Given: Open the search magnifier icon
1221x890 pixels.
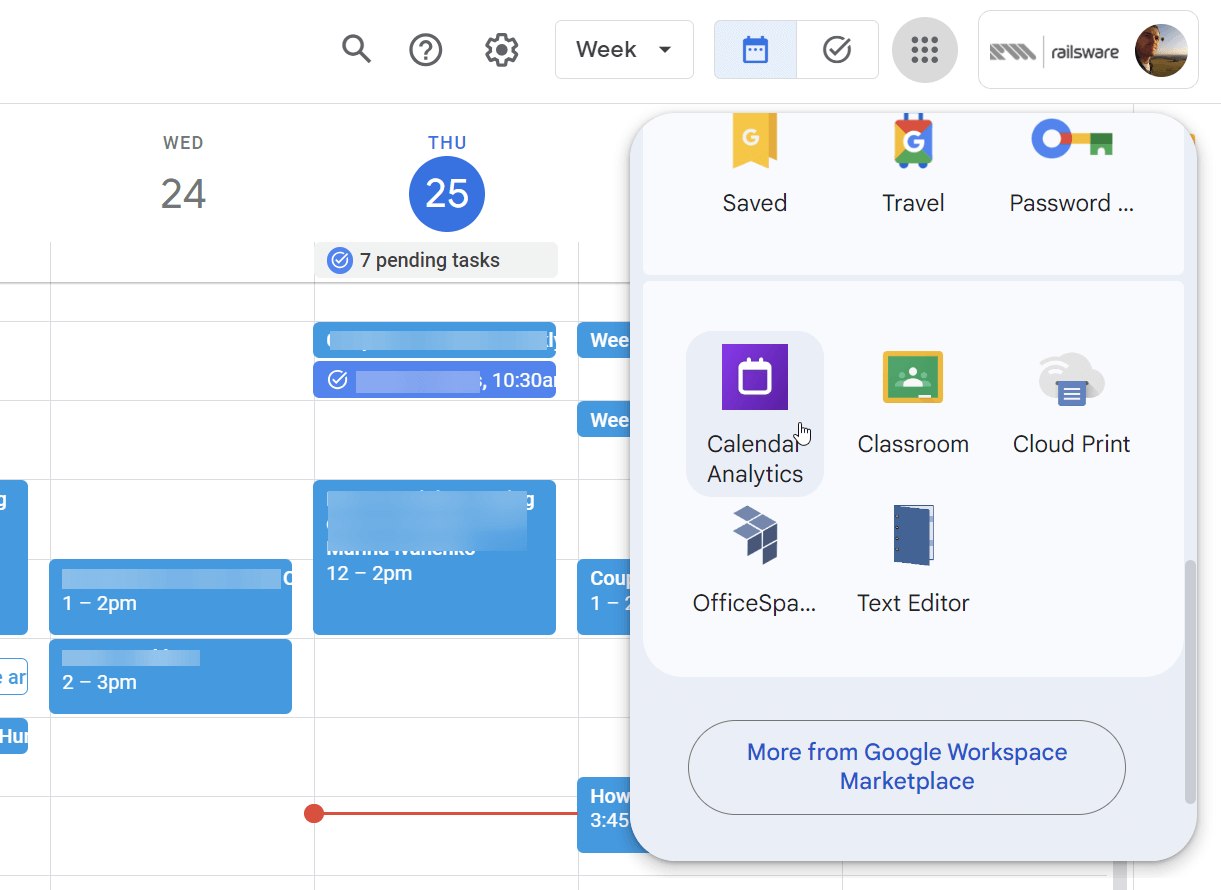Looking at the screenshot, I should (x=356, y=49).
